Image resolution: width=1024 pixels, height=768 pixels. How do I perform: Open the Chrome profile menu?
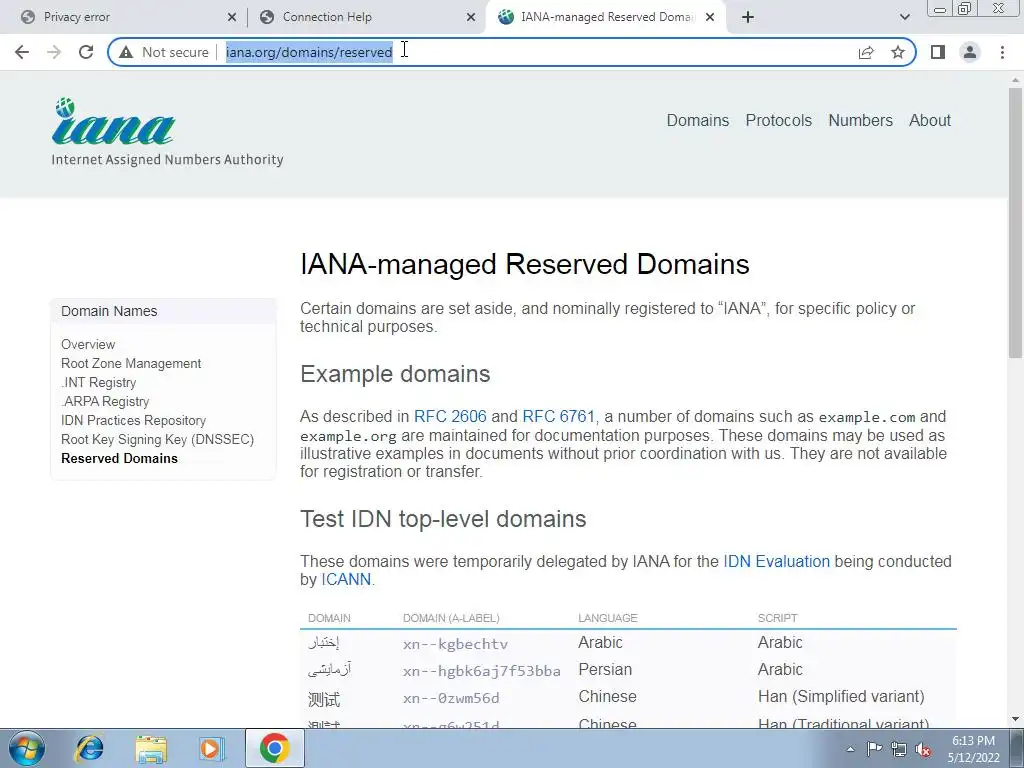click(970, 52)
